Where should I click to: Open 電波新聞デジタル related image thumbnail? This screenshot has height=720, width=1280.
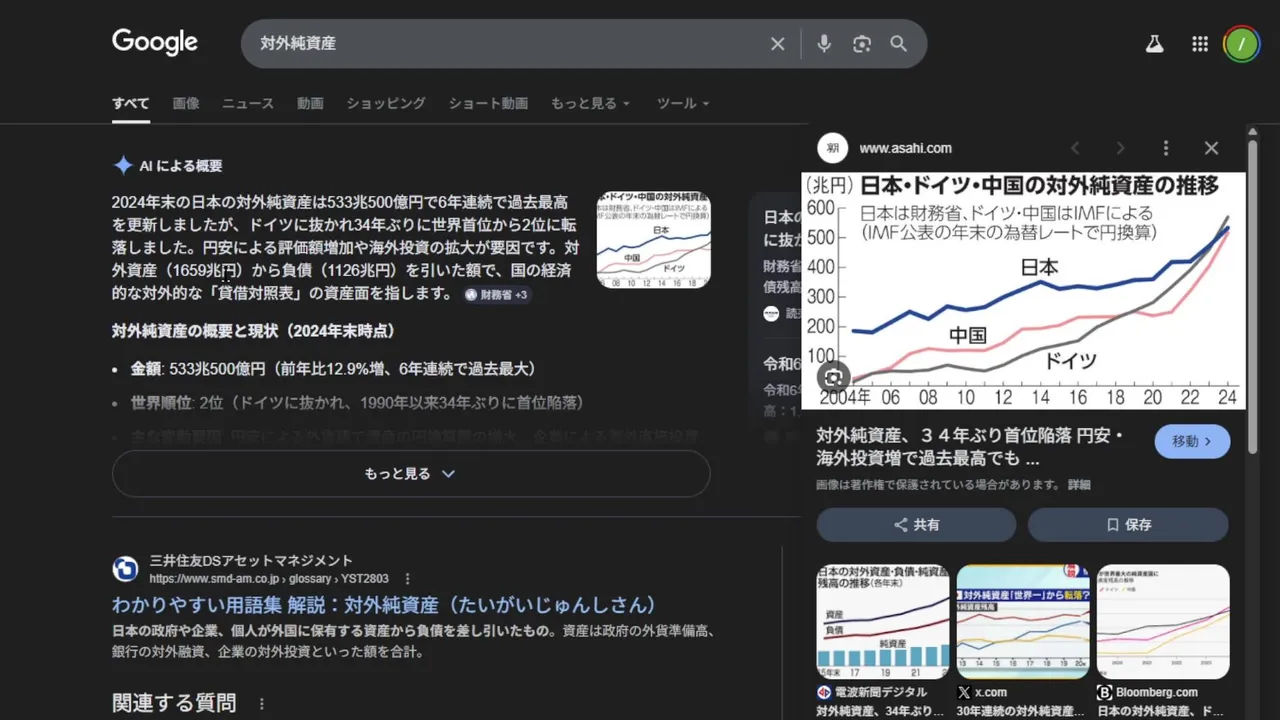883,622
